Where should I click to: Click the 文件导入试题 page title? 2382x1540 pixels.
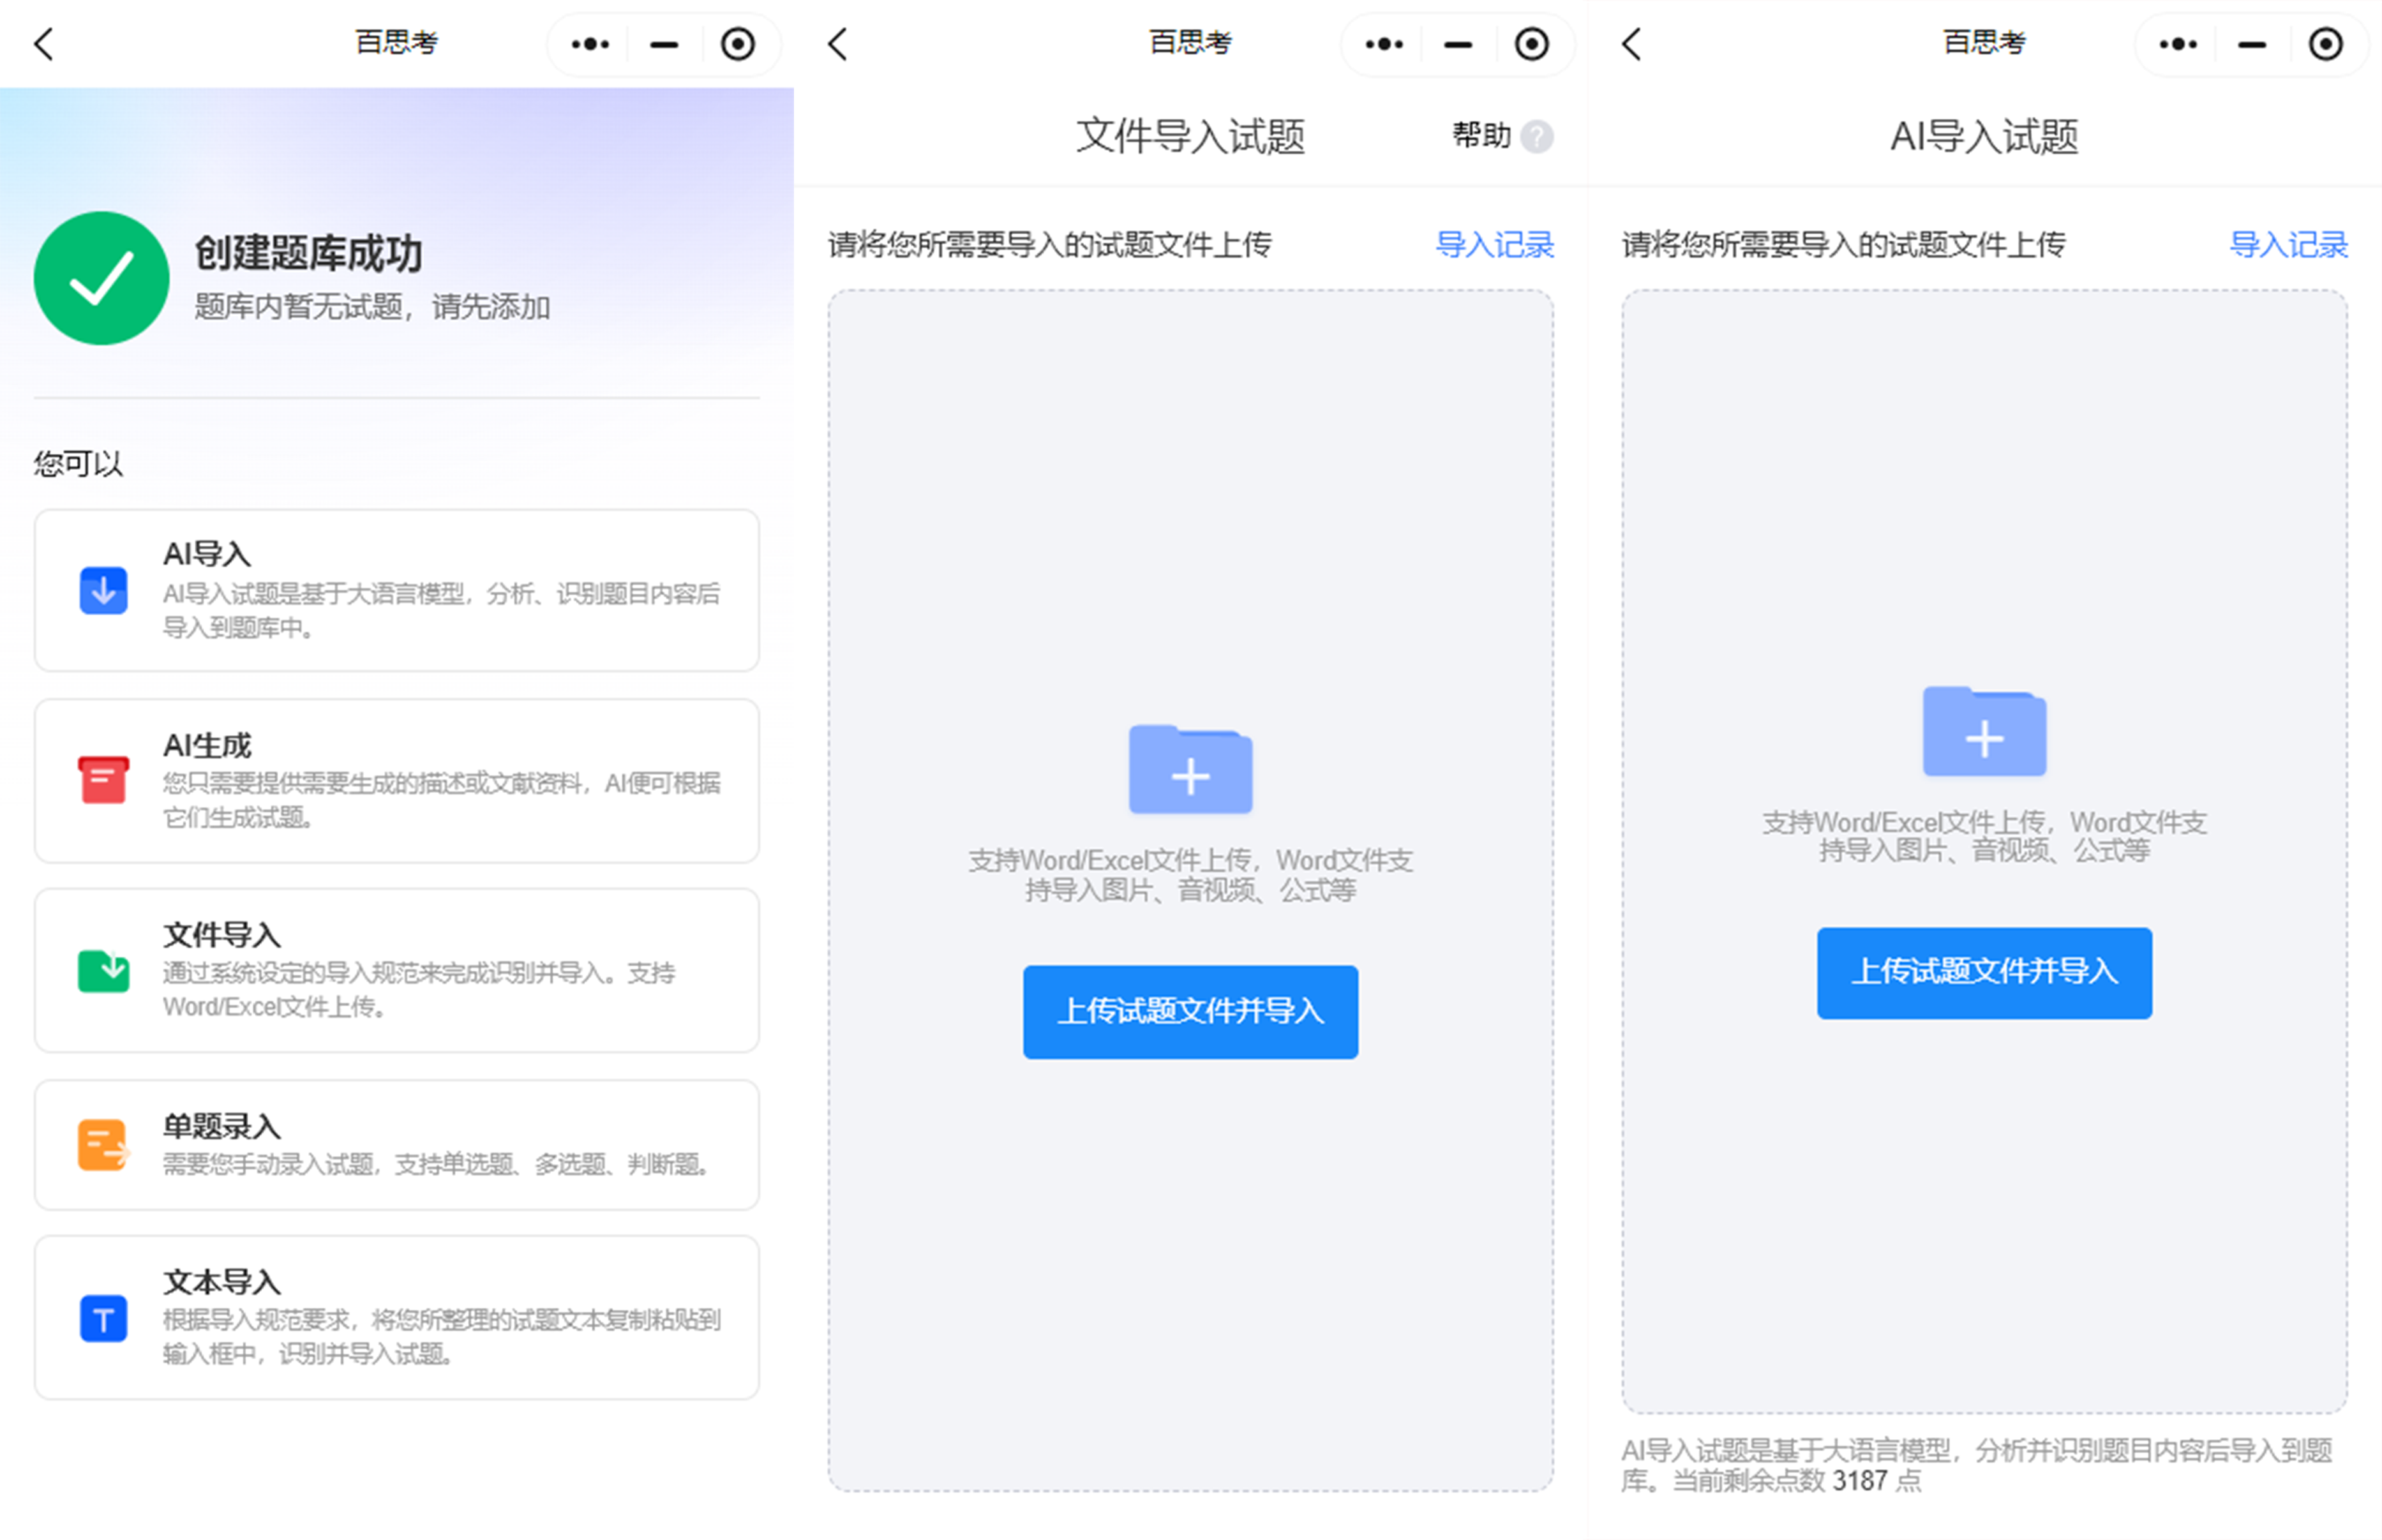coord(1190,136)
